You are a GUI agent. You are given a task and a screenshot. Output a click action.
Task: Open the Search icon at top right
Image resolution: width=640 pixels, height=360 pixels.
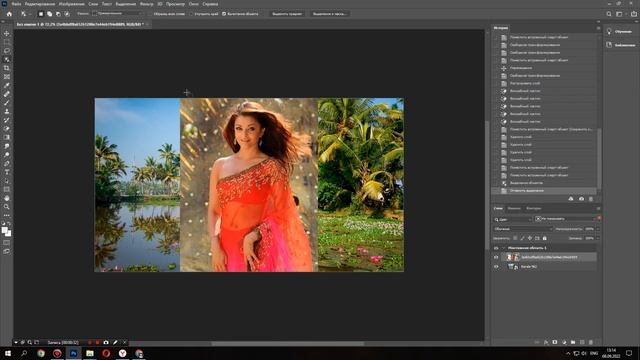[609, 14]
